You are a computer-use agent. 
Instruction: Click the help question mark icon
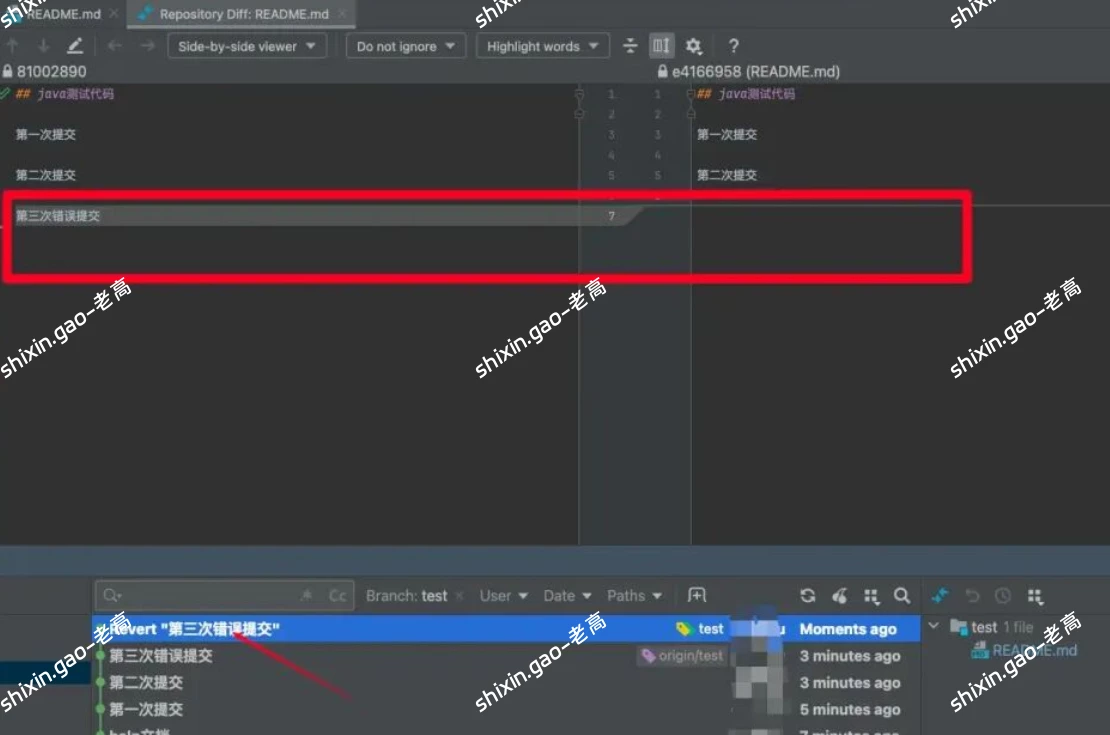click(x=733, y=46)
